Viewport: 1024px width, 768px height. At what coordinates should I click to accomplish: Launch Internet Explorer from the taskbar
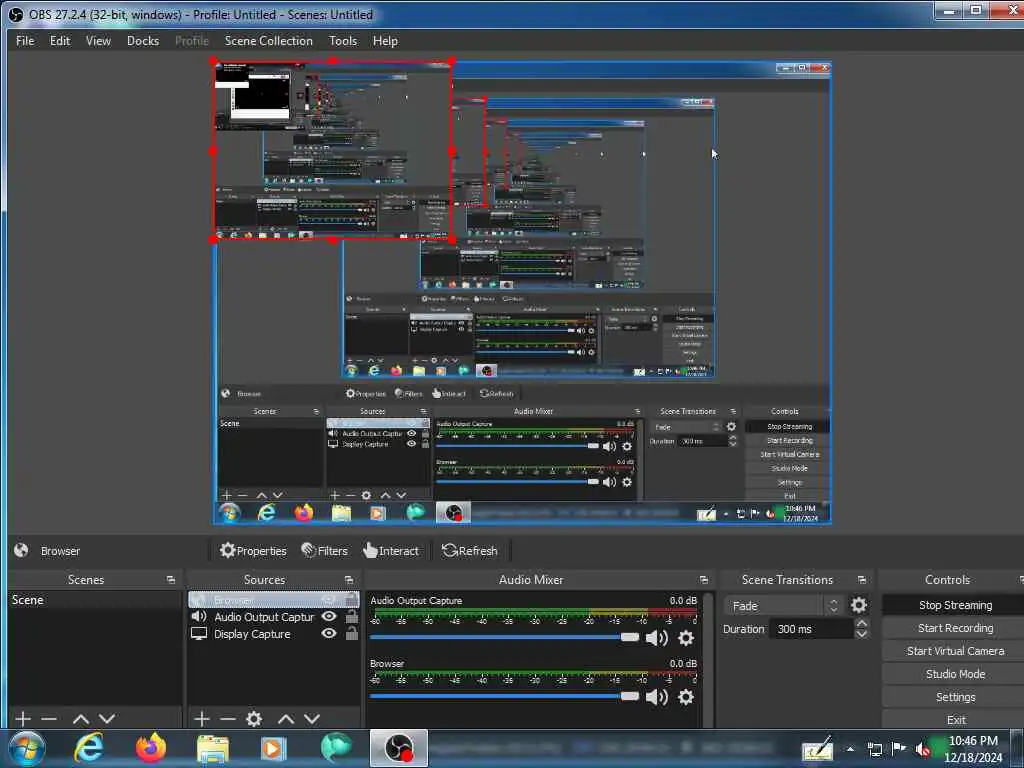[x=88, y=748]
